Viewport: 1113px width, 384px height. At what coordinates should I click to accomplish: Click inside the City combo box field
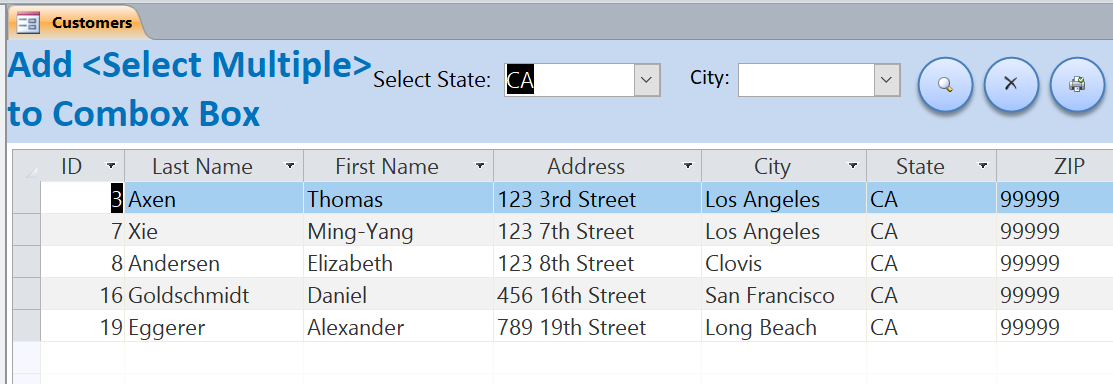(806, 80)
